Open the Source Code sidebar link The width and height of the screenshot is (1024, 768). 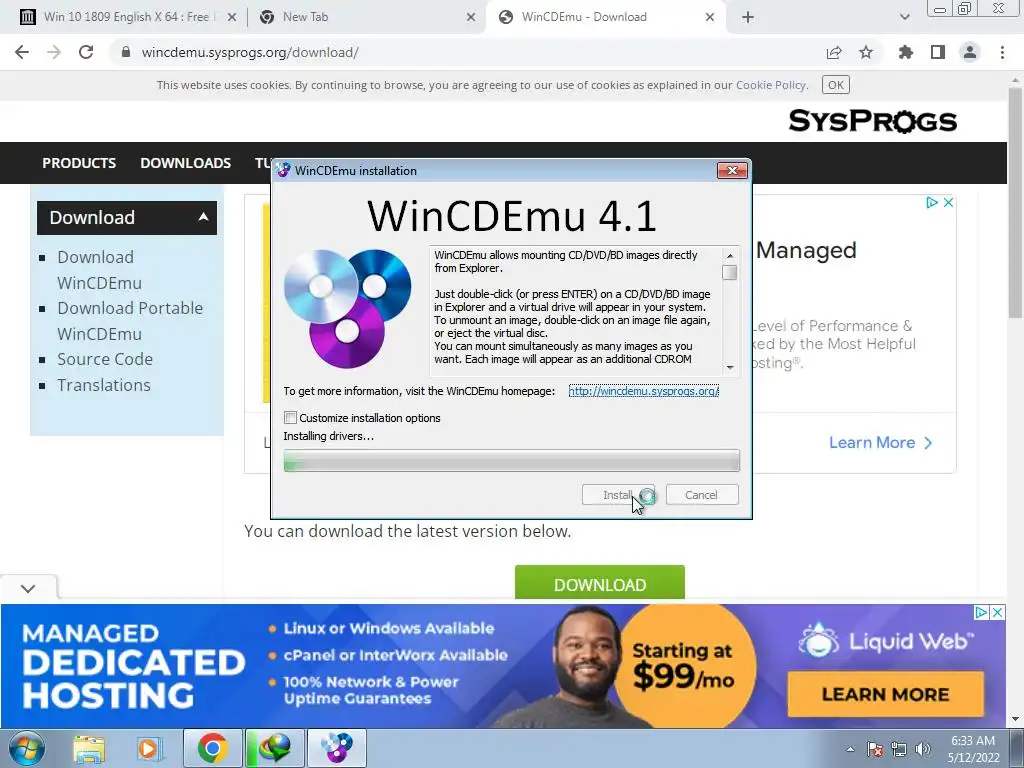(x=105, y=359)
